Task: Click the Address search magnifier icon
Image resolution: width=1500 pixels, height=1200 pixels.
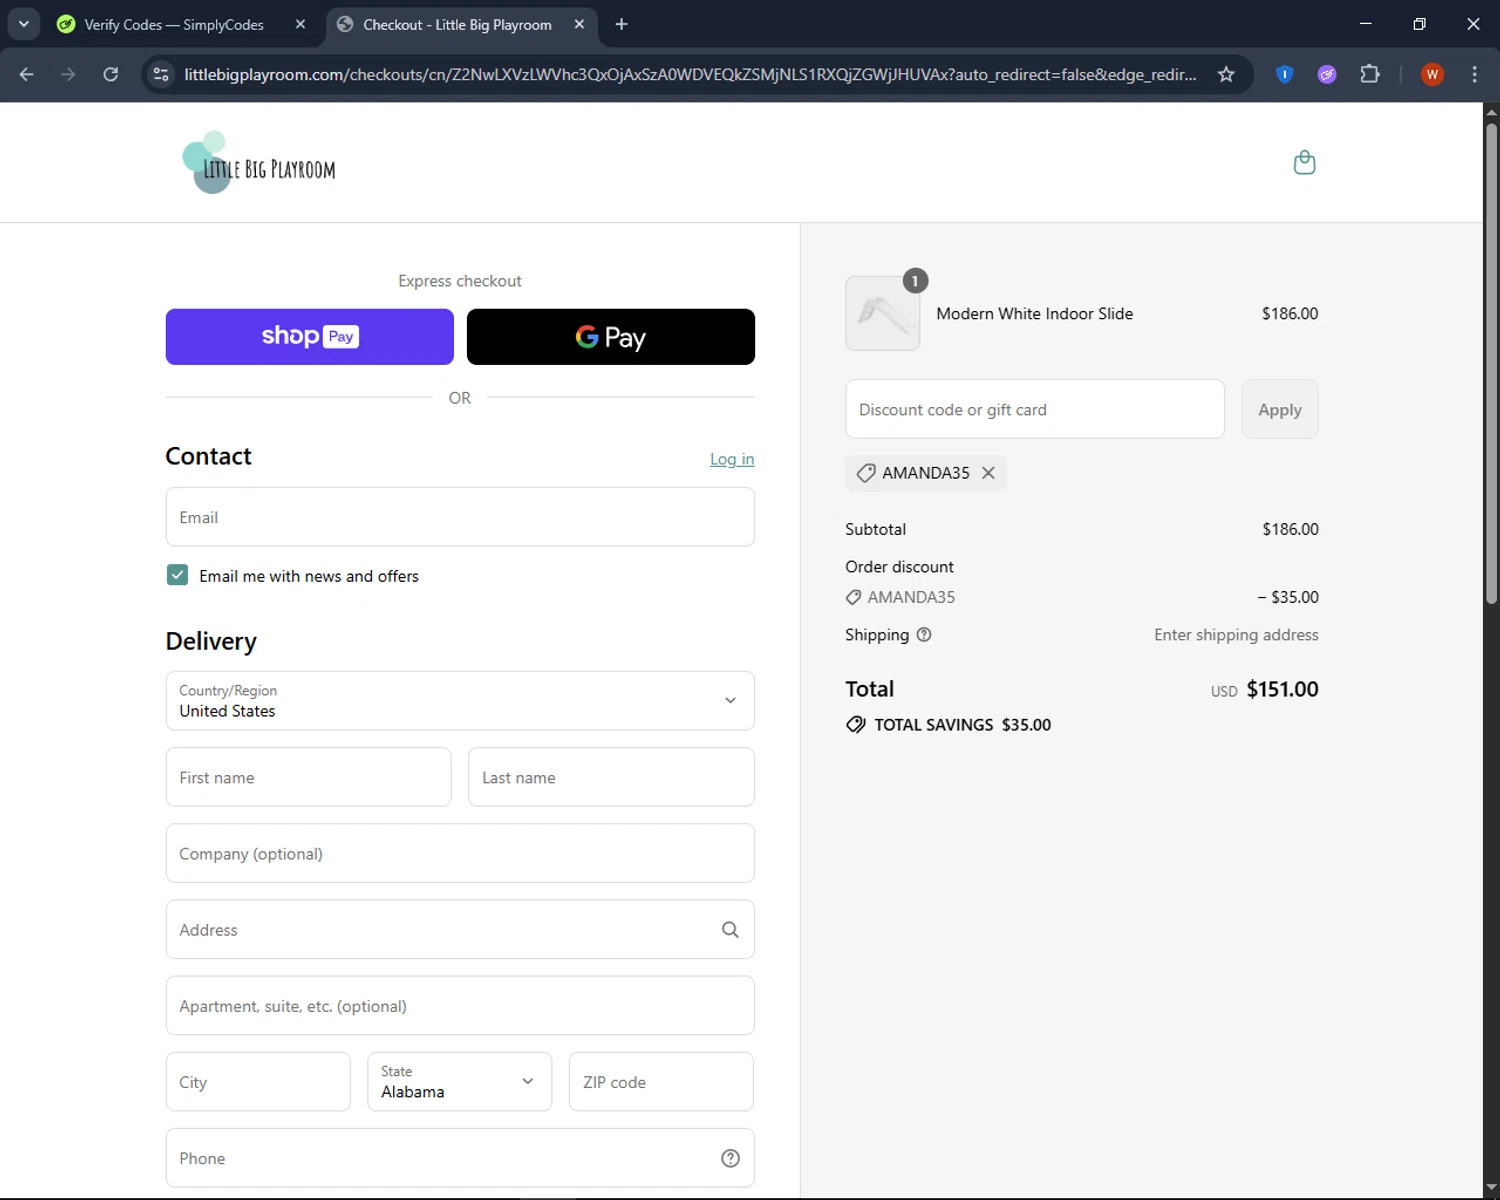Action: (730, 930)
